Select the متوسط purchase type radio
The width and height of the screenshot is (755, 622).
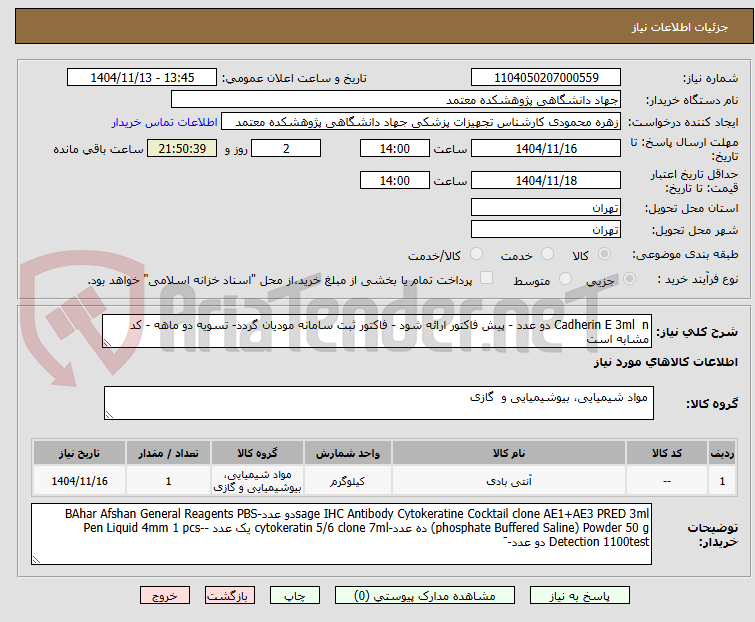tap(565, 279)
